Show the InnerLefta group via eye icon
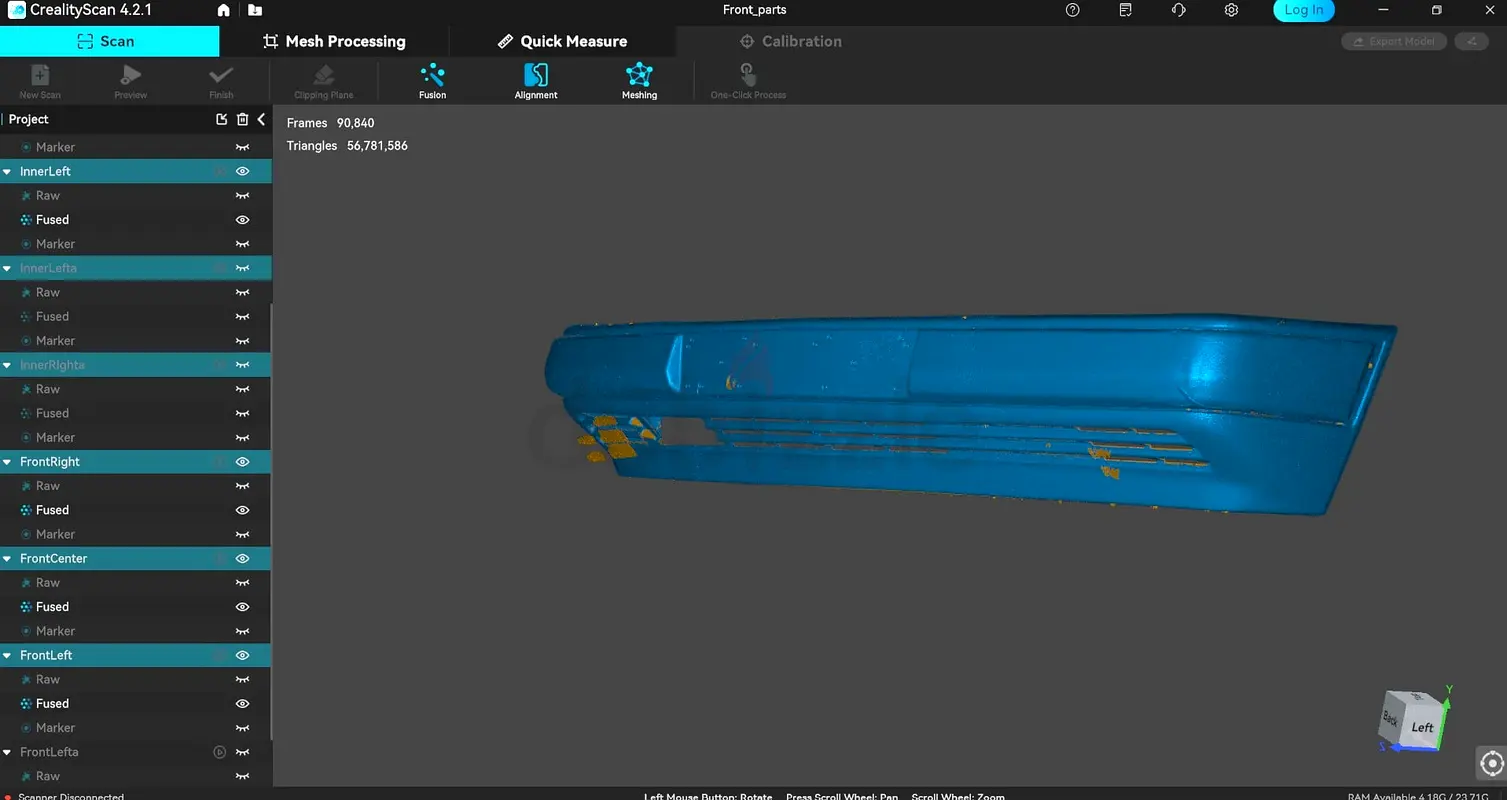The height and width of the screenshot is (800, 1507). tap(242, 268)
